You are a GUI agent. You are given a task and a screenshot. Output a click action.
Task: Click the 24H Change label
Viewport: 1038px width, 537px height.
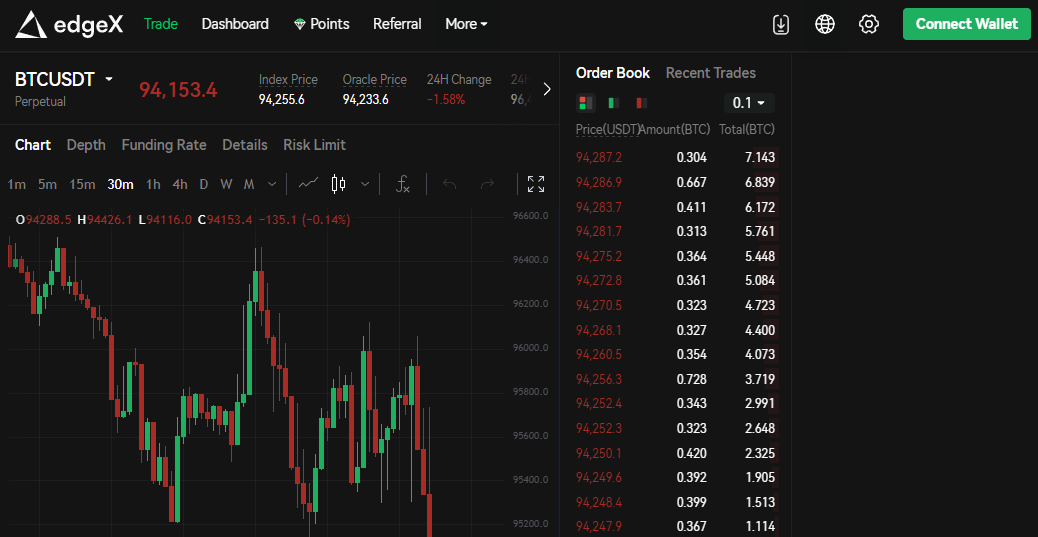point(459,80)
